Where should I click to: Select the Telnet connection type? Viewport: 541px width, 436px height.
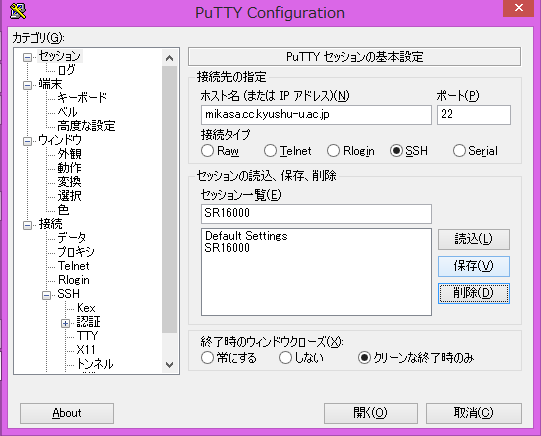pos(270,151)
